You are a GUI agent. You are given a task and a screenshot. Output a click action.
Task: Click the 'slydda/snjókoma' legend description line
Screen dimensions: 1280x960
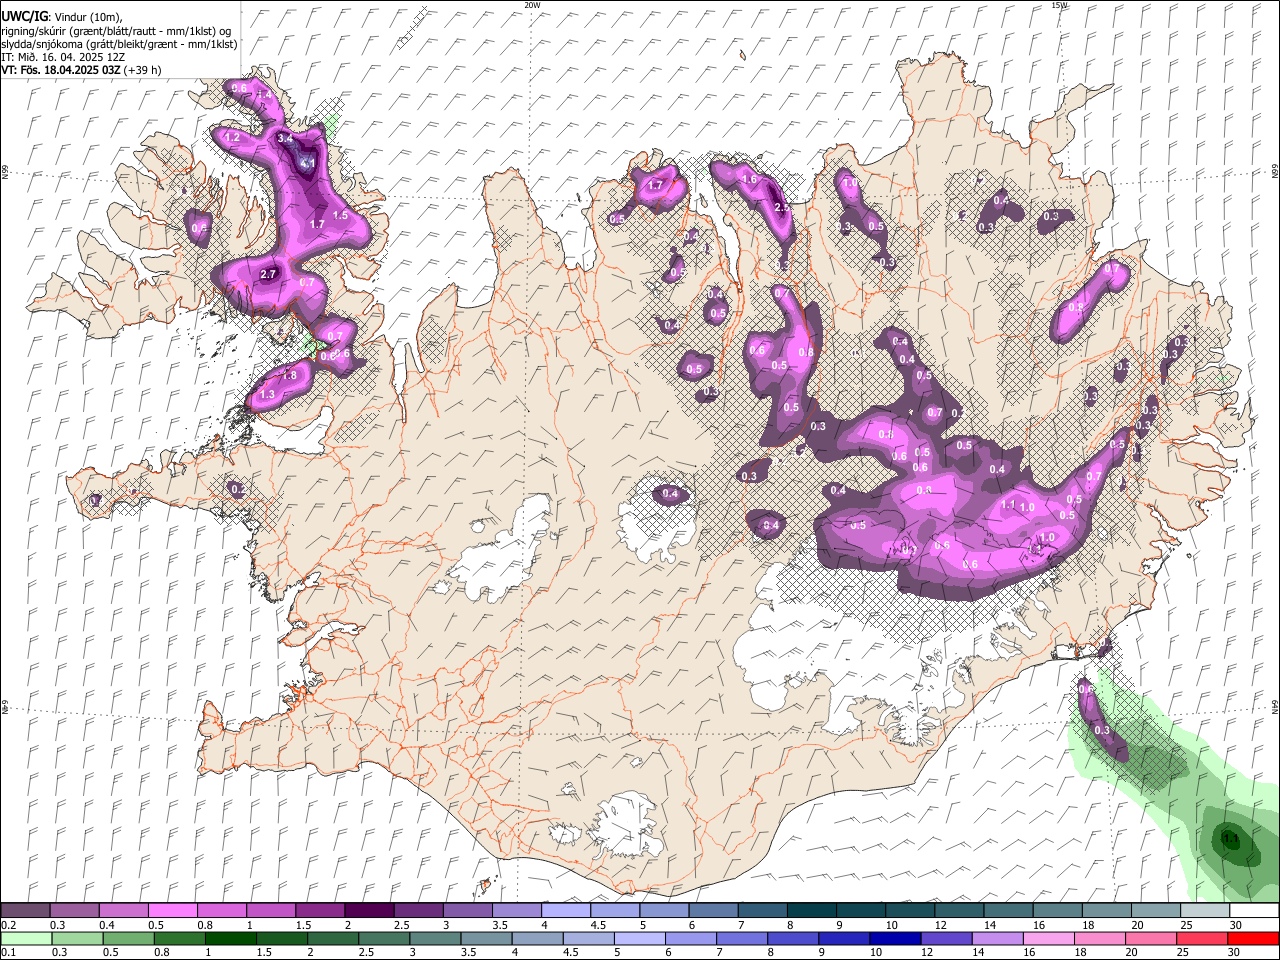(119, 44)
